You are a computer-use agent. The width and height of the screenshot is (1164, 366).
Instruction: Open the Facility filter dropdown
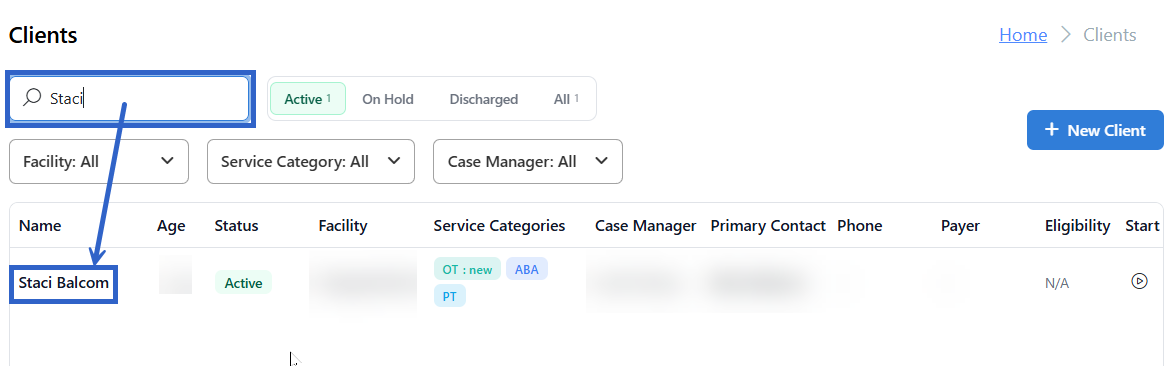[99, 161]
